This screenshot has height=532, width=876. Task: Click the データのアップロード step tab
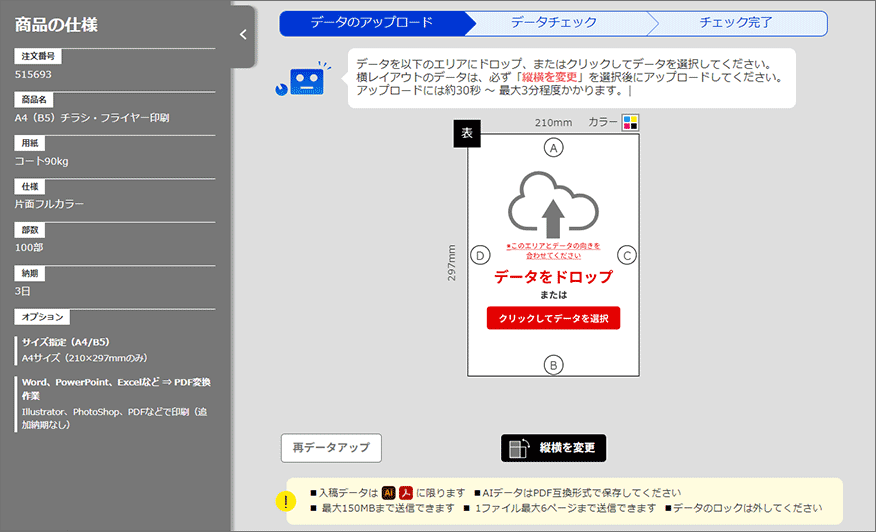tap(372, 23)
